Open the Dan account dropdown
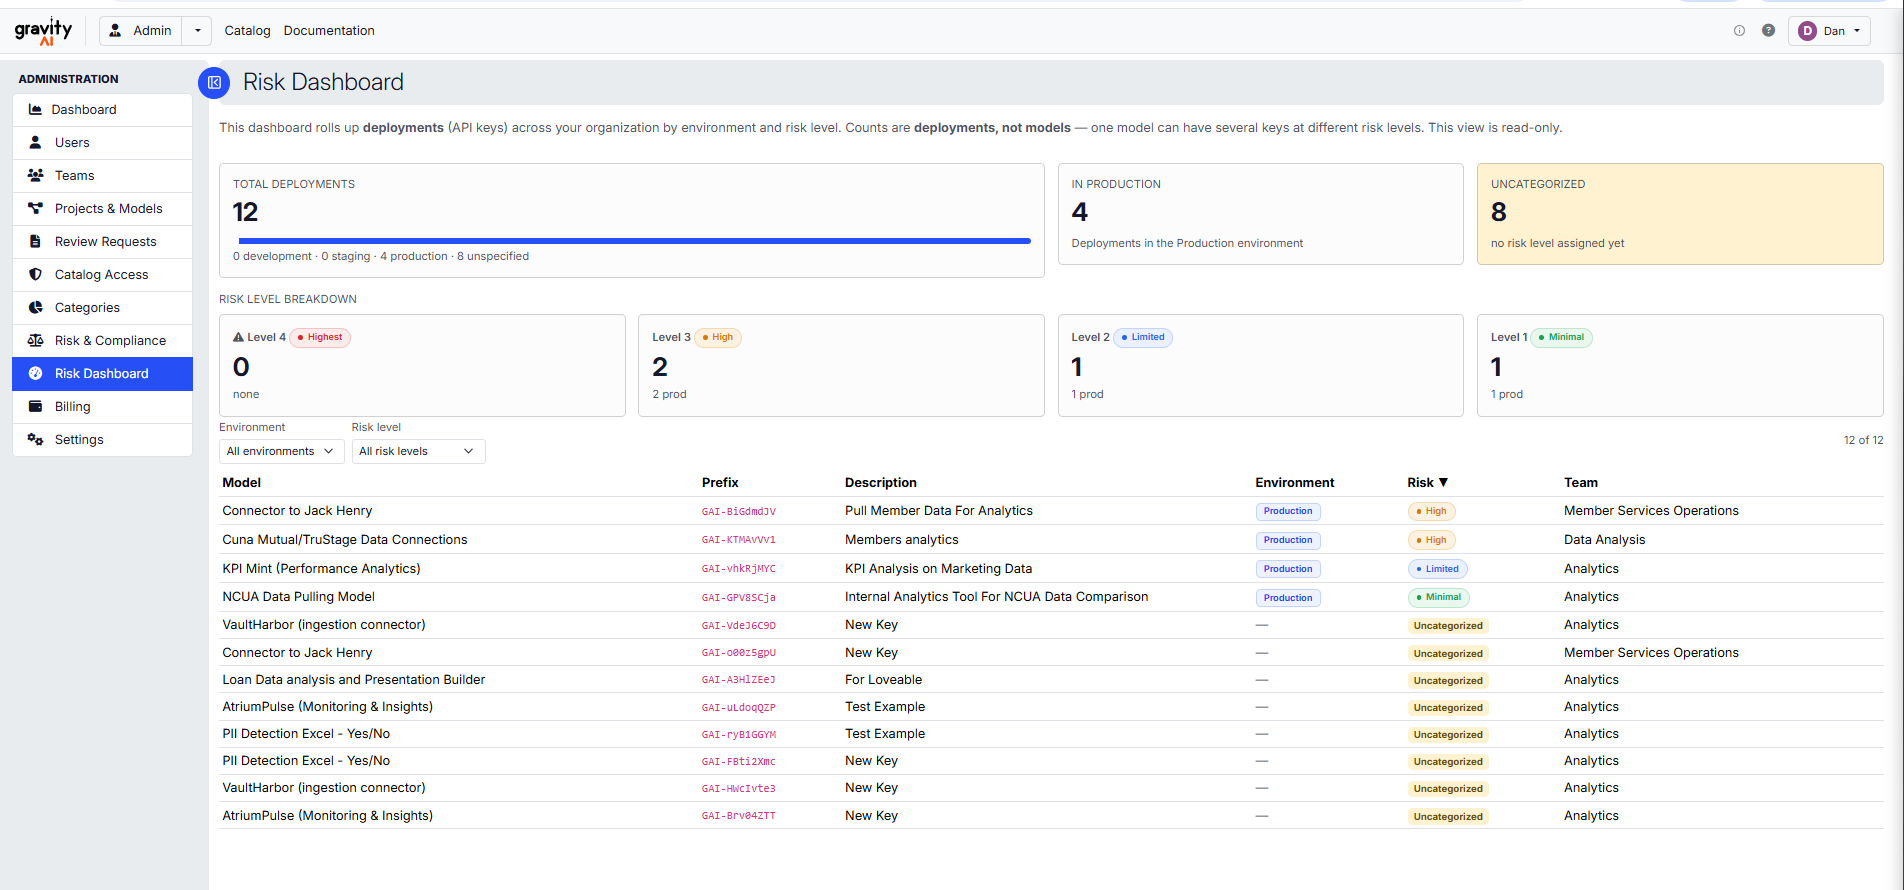Viewport: 1904px width, 890px height. [1830, 31]
